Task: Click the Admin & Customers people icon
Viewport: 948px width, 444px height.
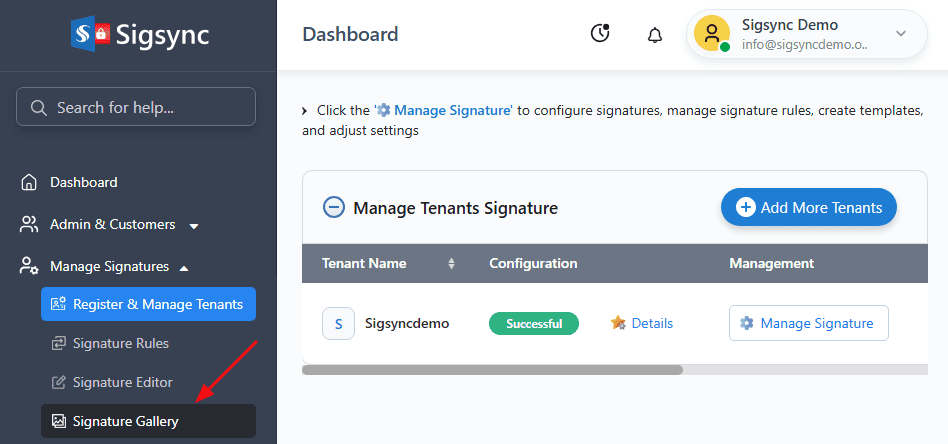Action: (30, 225)
